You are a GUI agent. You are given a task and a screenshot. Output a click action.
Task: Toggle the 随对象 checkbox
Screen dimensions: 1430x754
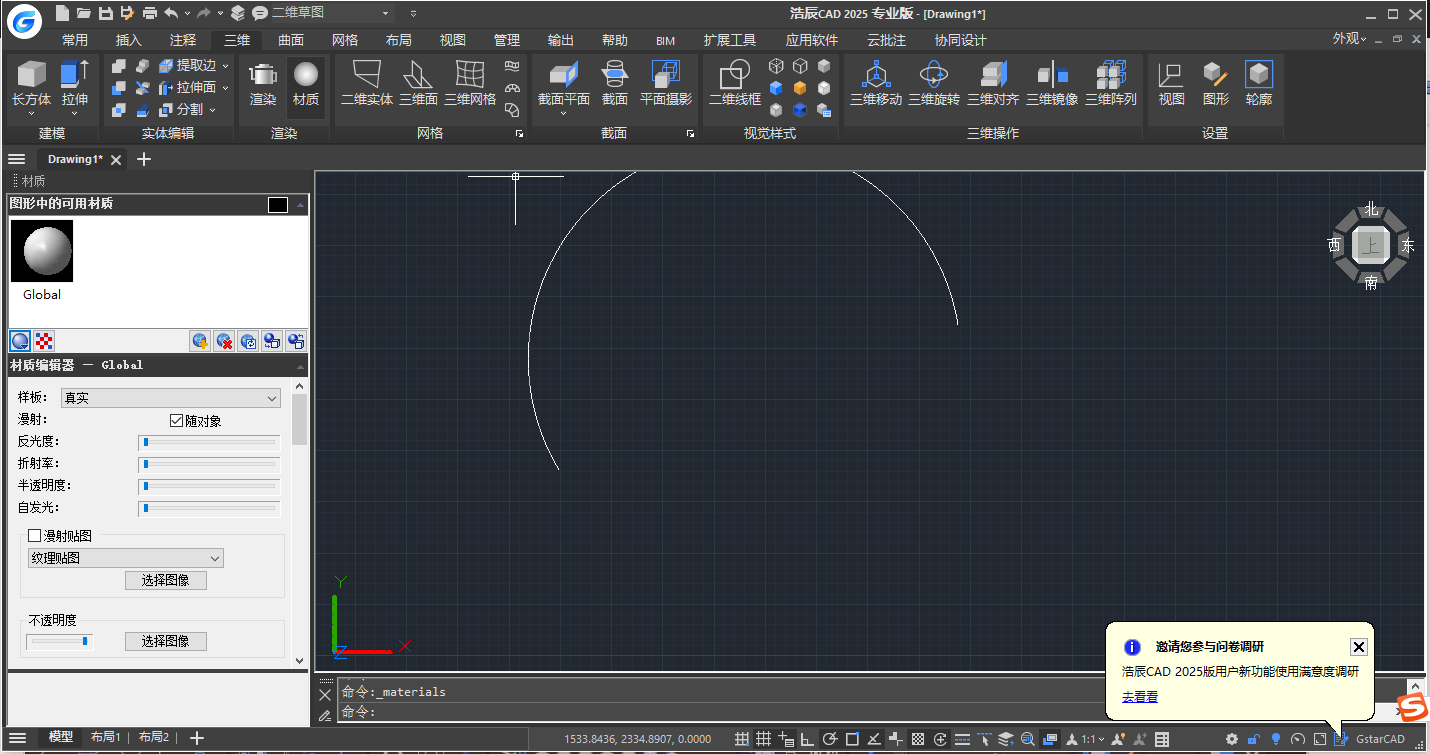(177, 421)
